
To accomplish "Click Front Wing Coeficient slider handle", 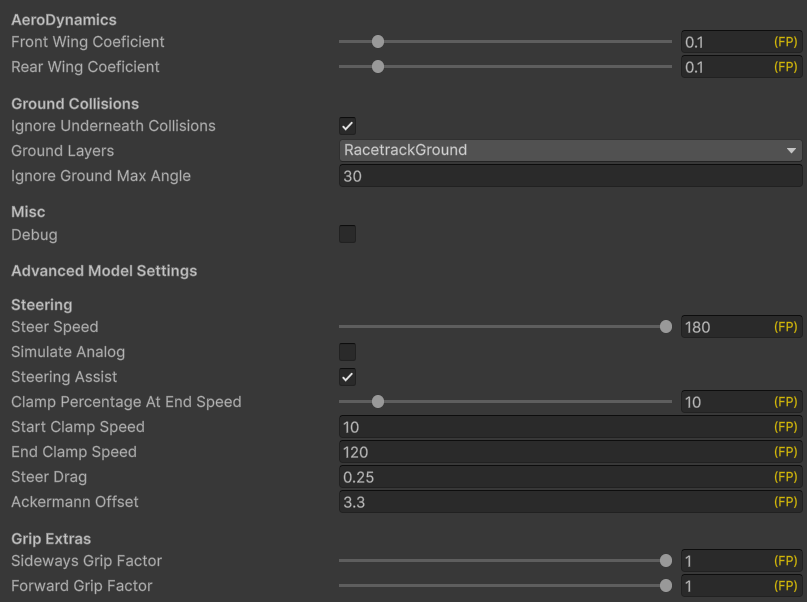I will [378, 42].
